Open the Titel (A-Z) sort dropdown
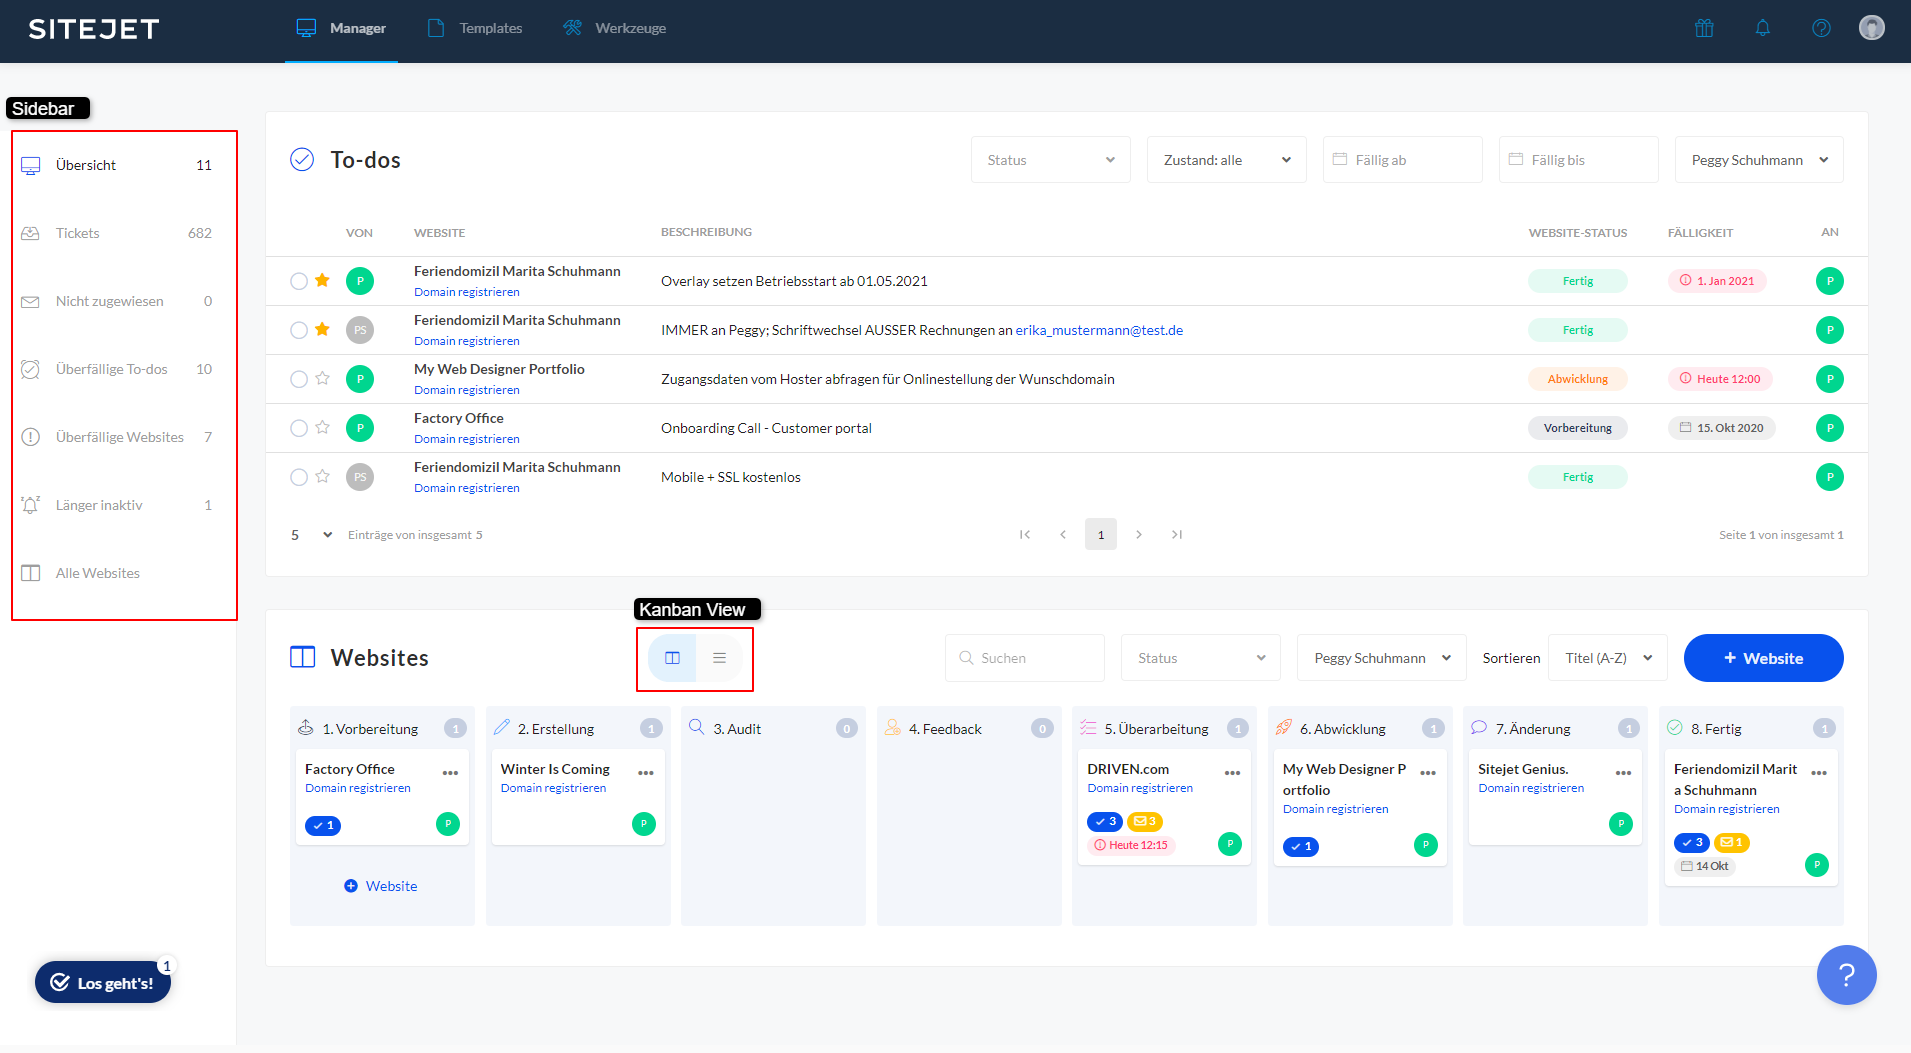 (1608, 658)
